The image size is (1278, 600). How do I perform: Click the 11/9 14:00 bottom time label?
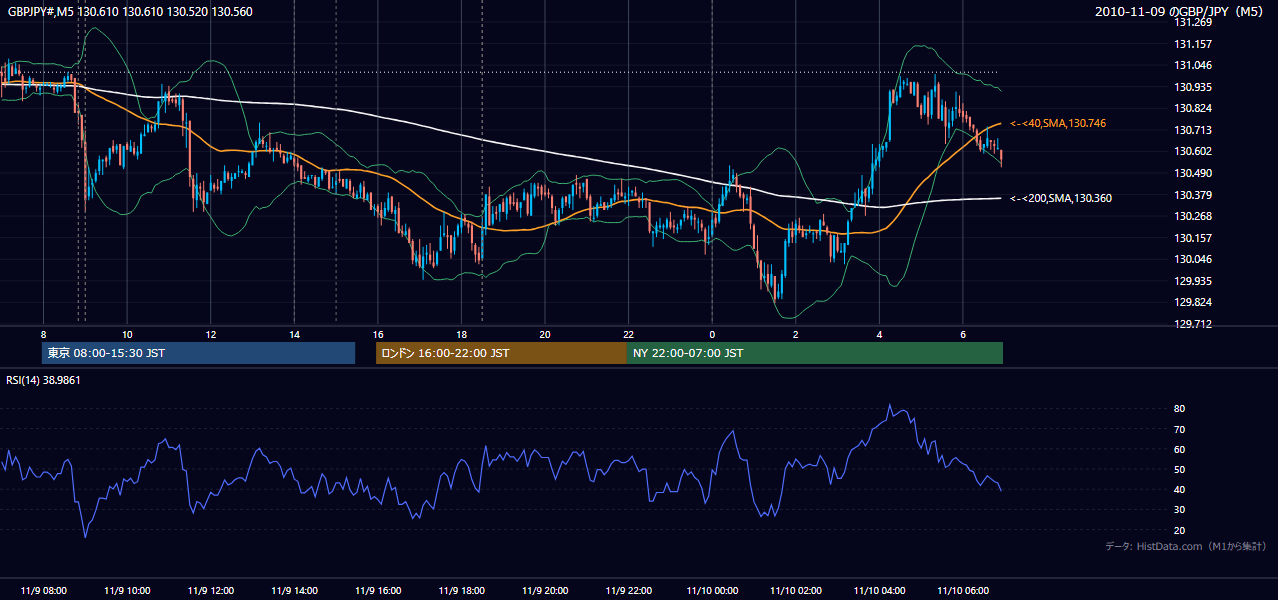coord(294,591)
